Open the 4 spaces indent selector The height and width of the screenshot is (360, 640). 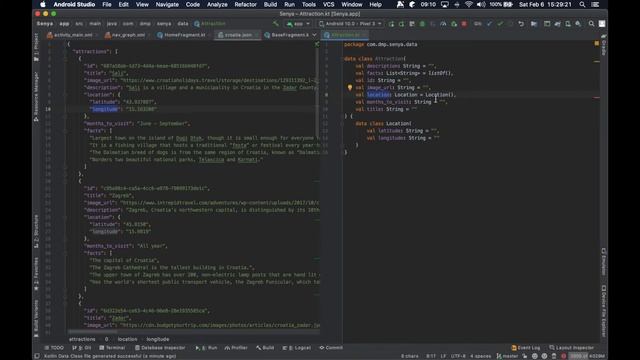[480, 356]
